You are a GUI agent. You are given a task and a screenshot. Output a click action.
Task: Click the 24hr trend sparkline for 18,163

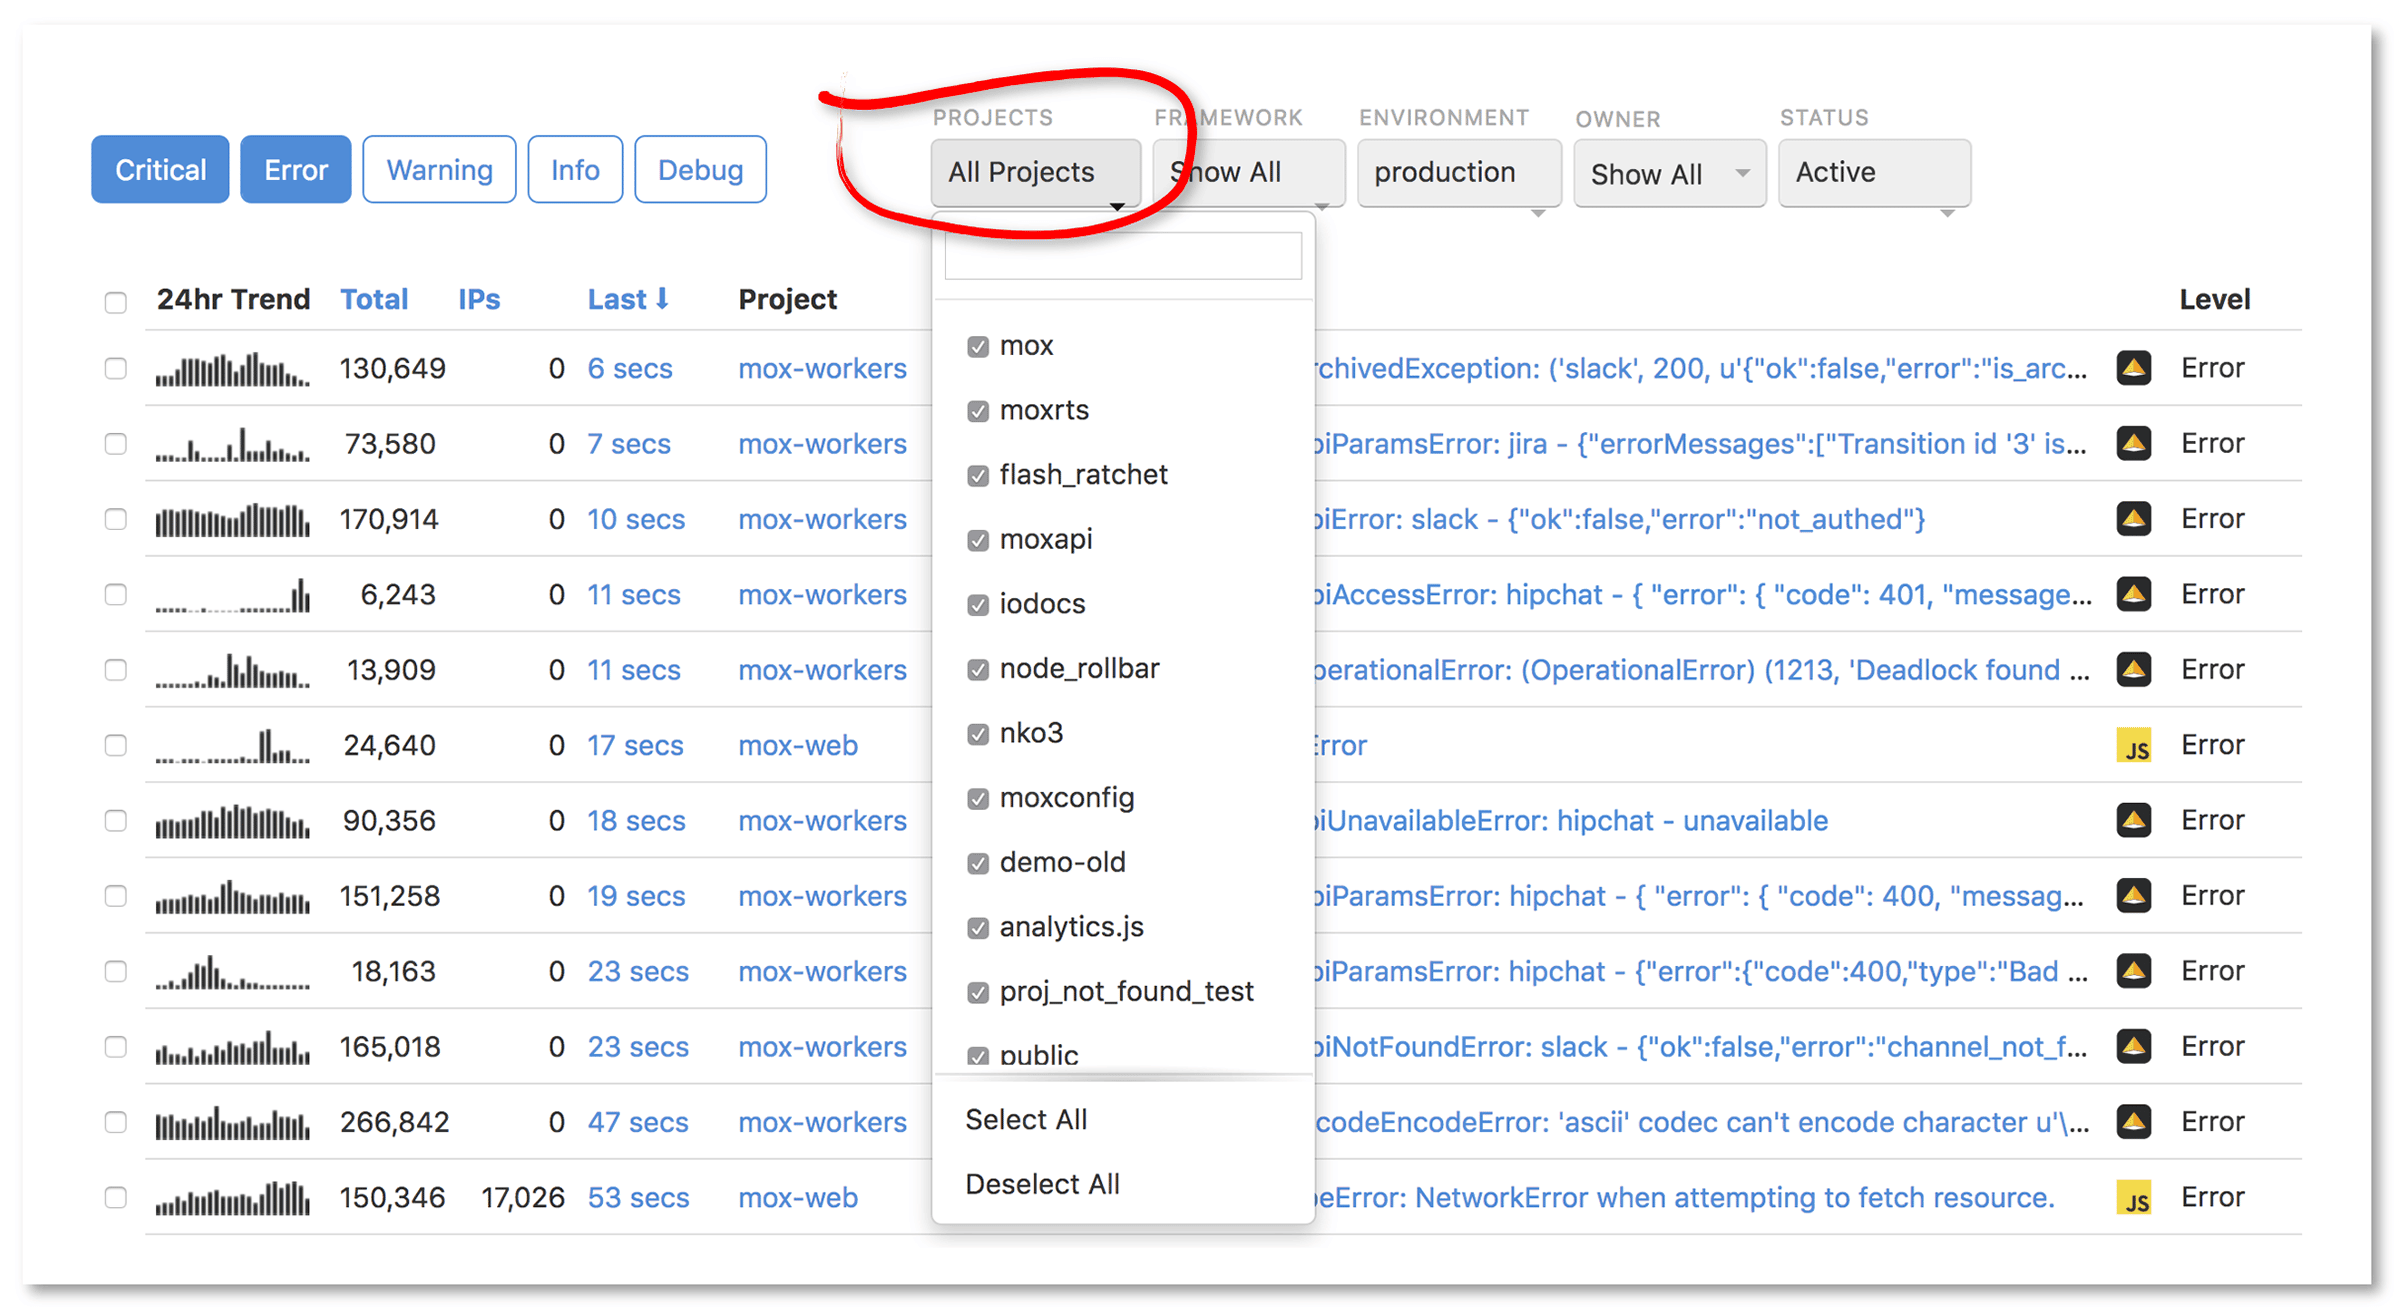[x=232, y=972]
